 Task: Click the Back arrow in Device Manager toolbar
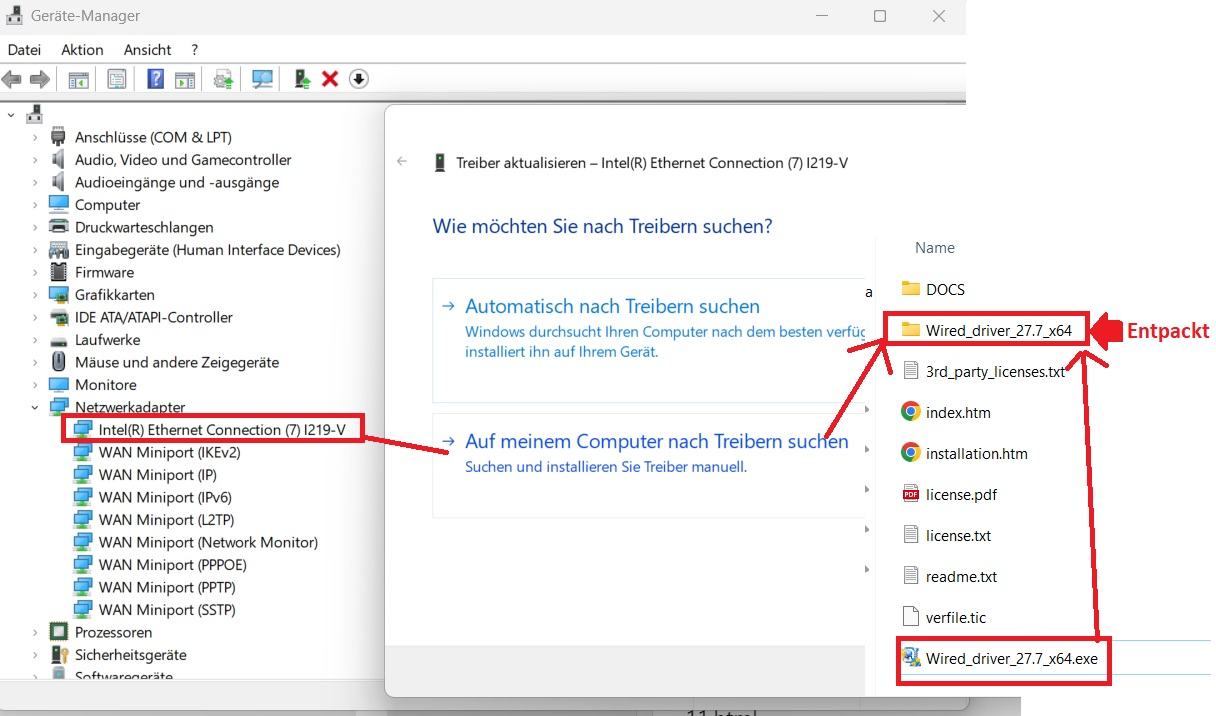coord(12,79)
